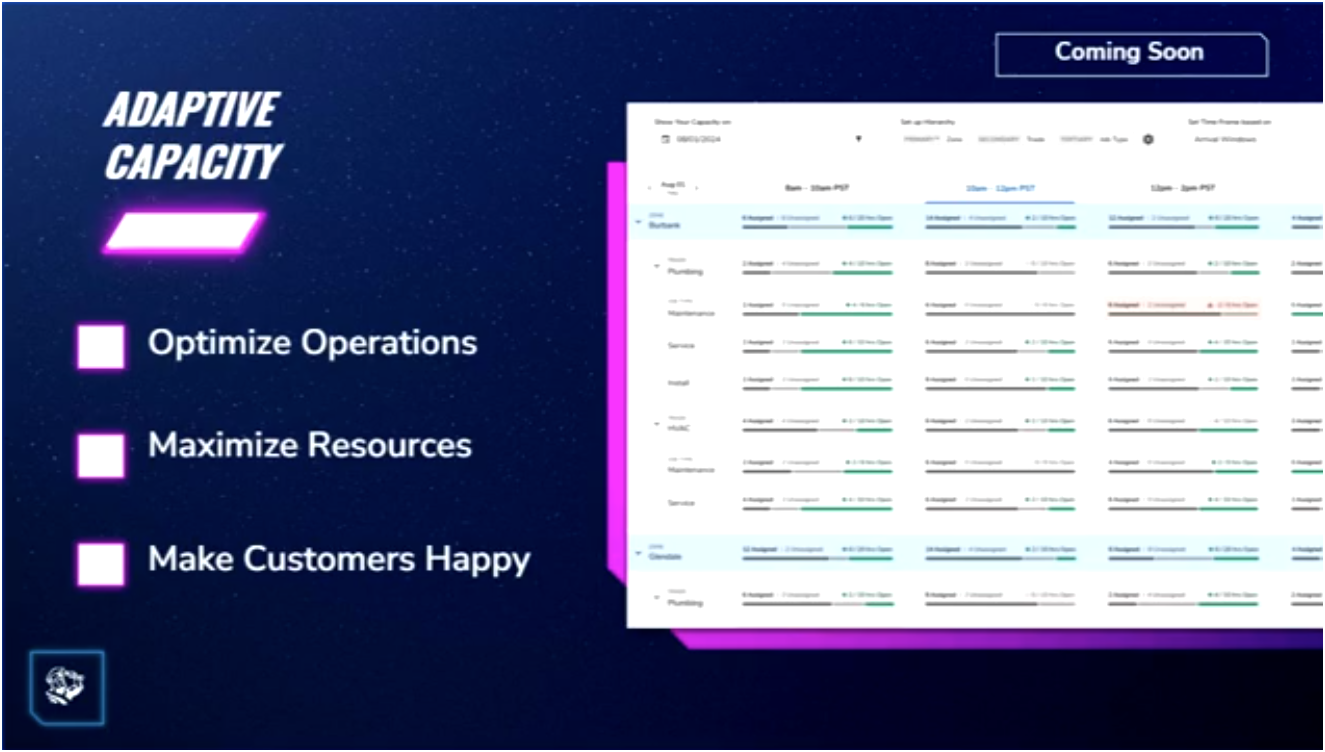Click the Install 10am-12pm capacity cell
Screen dimensions: 1325x752
tap(1000, 383)
